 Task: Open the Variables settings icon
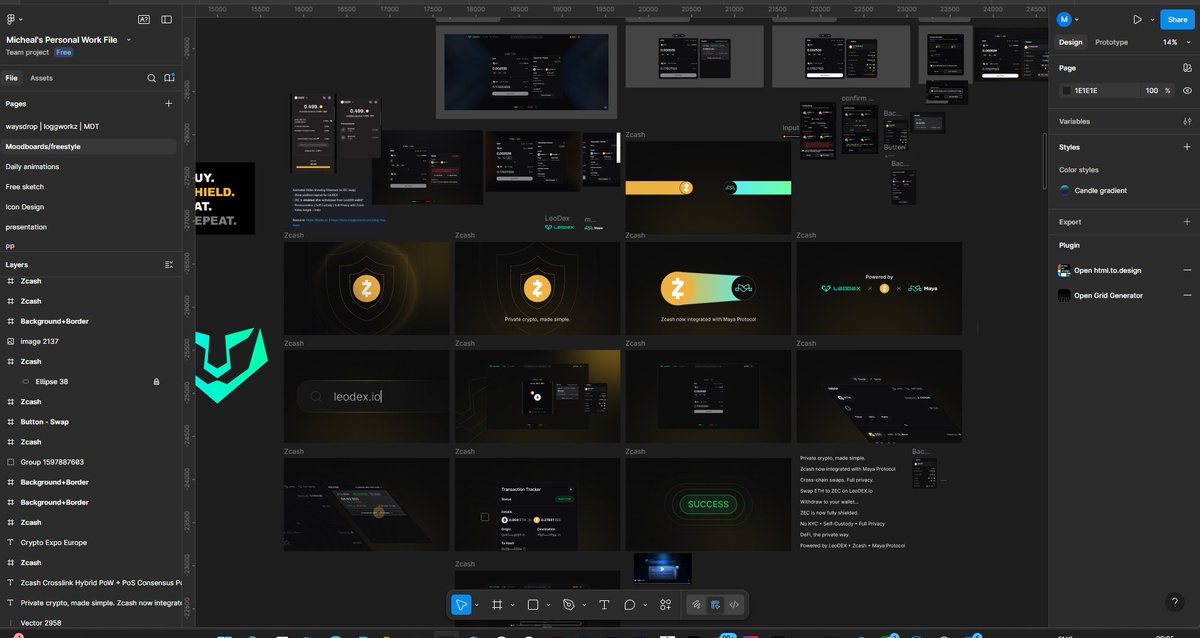pos(1187,121)
